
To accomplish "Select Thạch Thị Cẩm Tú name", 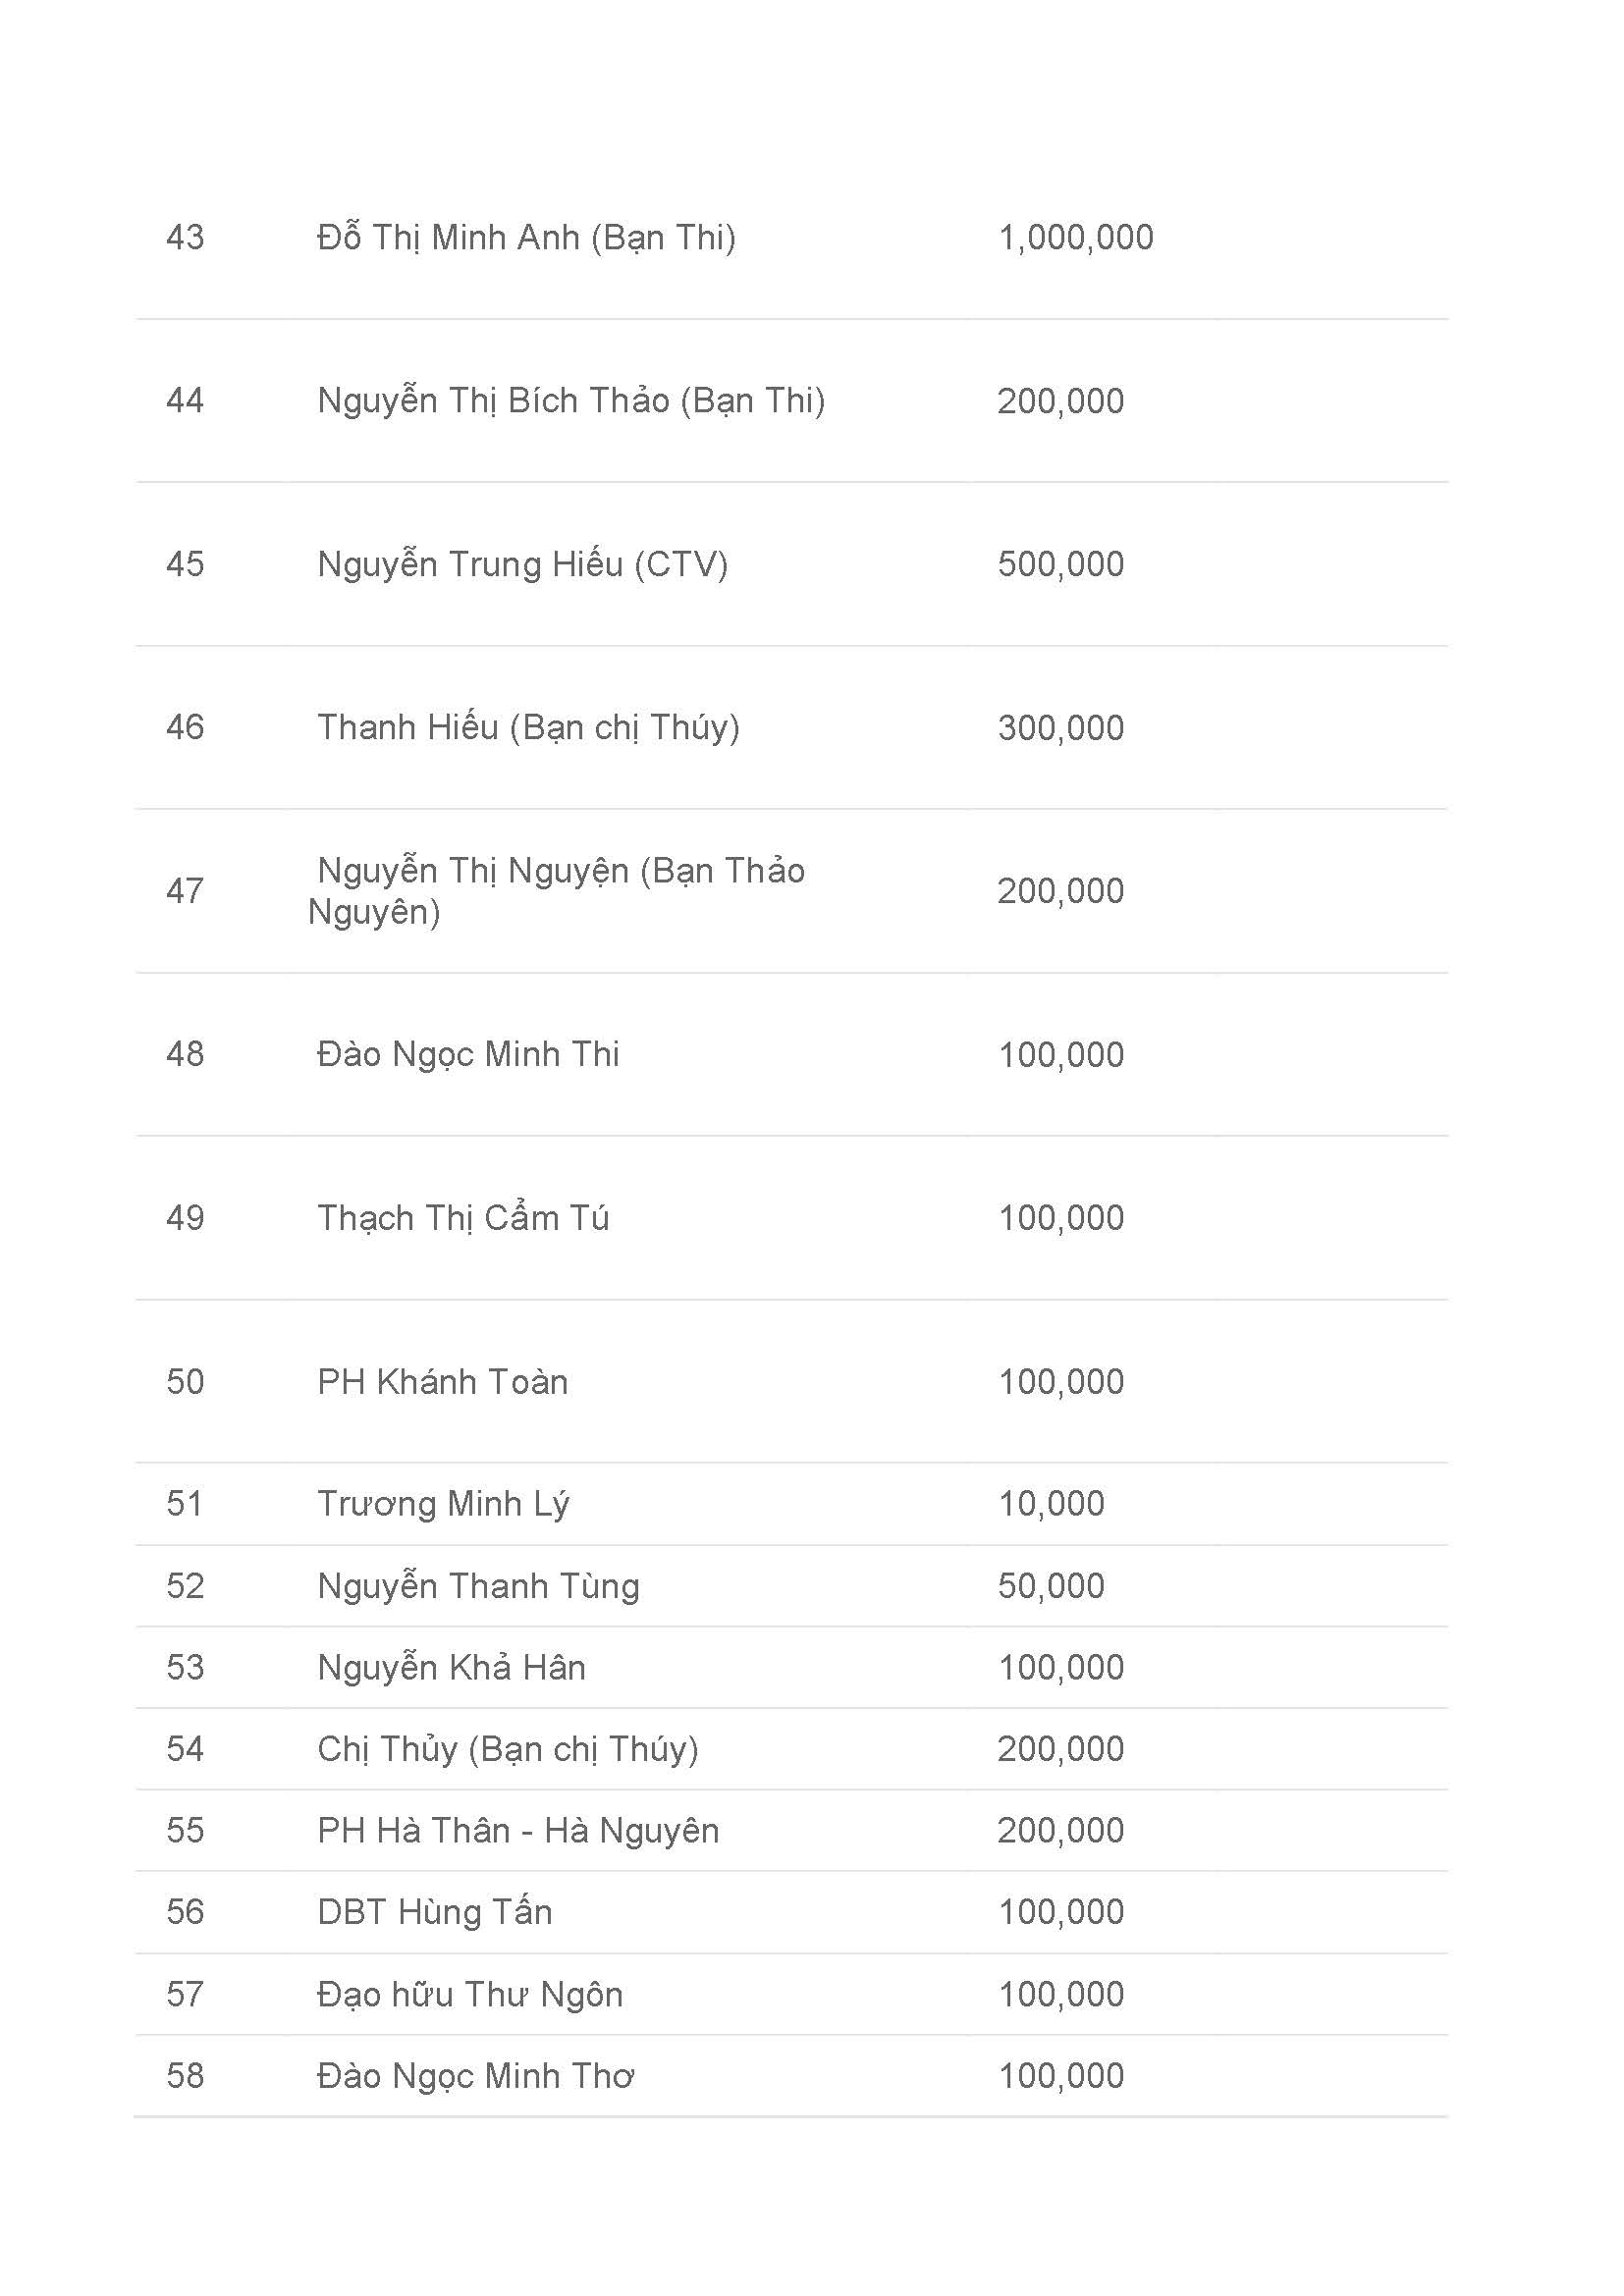I will pyautogui.click(x=463, y=1218).
